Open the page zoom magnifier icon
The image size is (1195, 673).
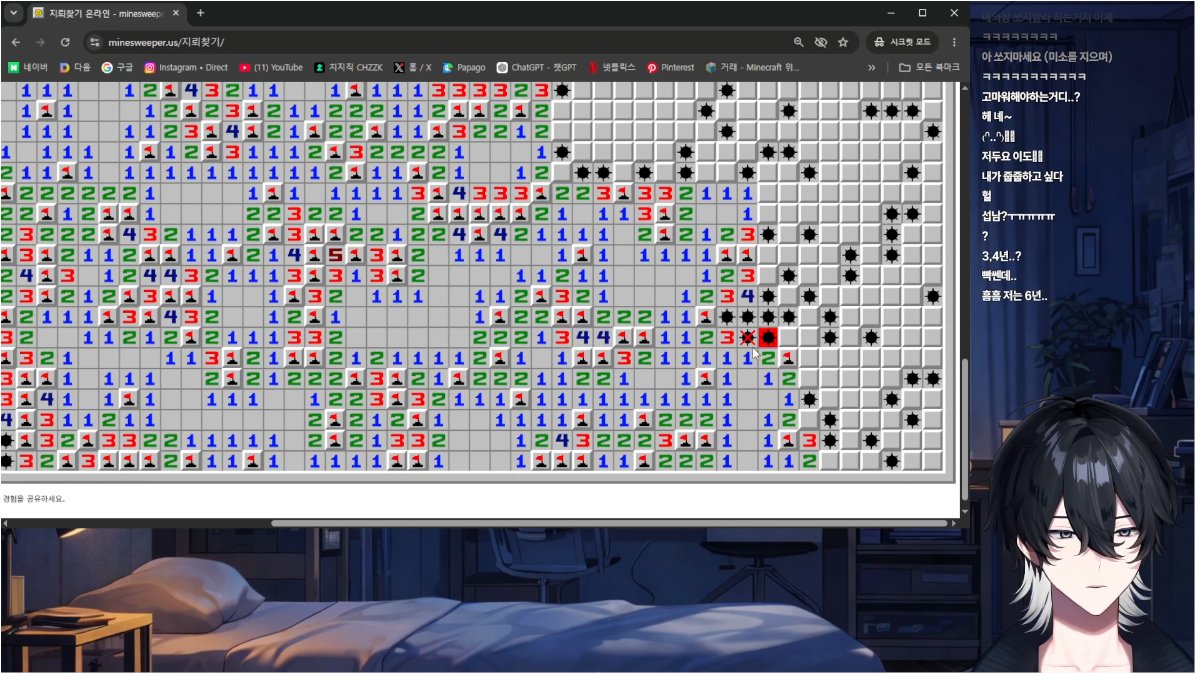click(798, 42)
